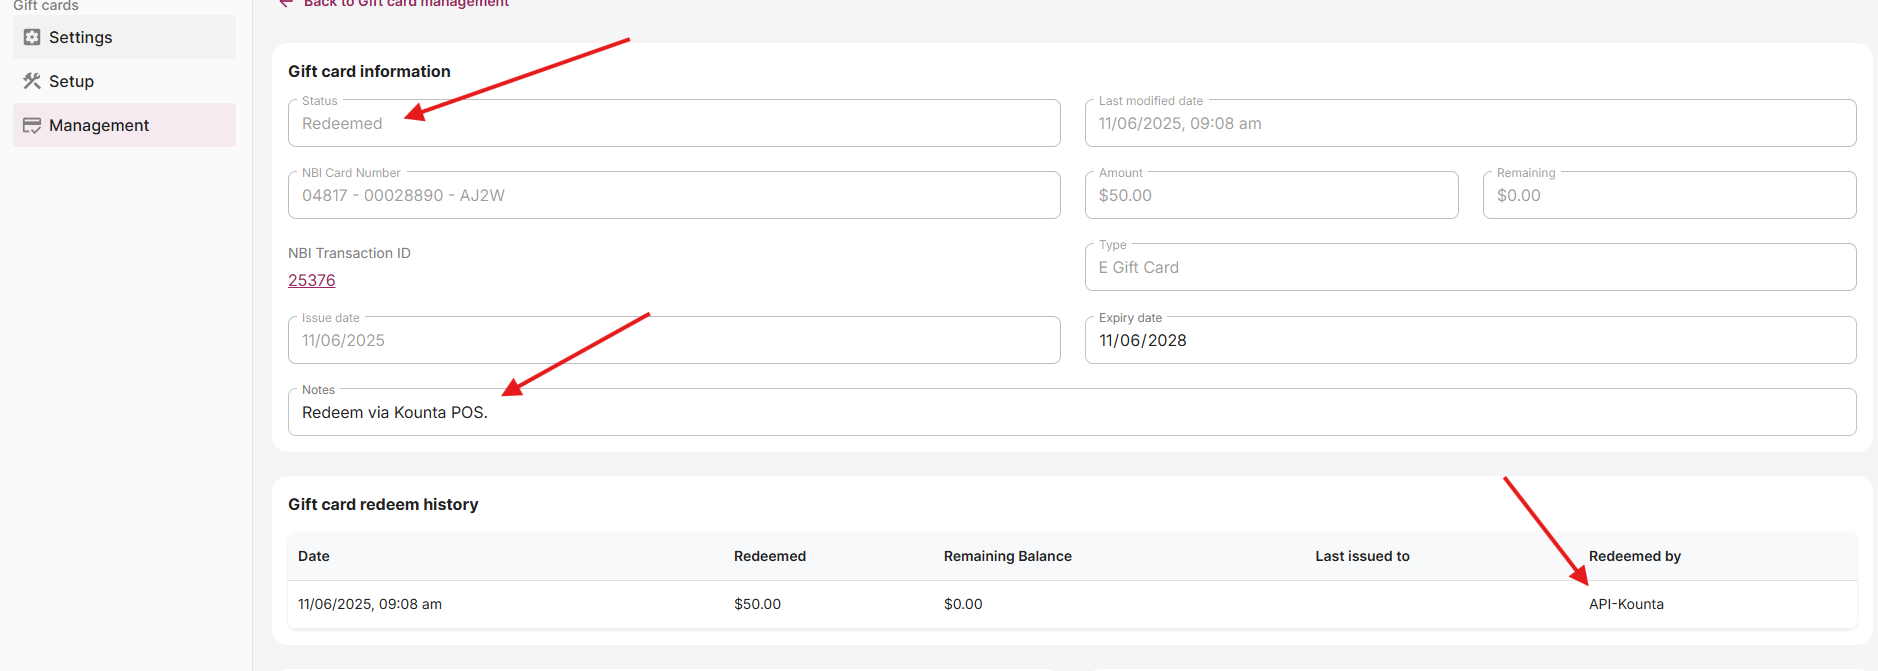Click the Last issued to column header
The width and height of the screenshot is (1878, 671).
1362,556
